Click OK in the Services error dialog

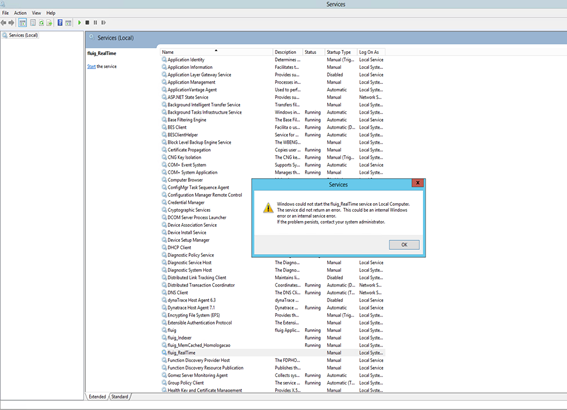click(x=404, y=245)
